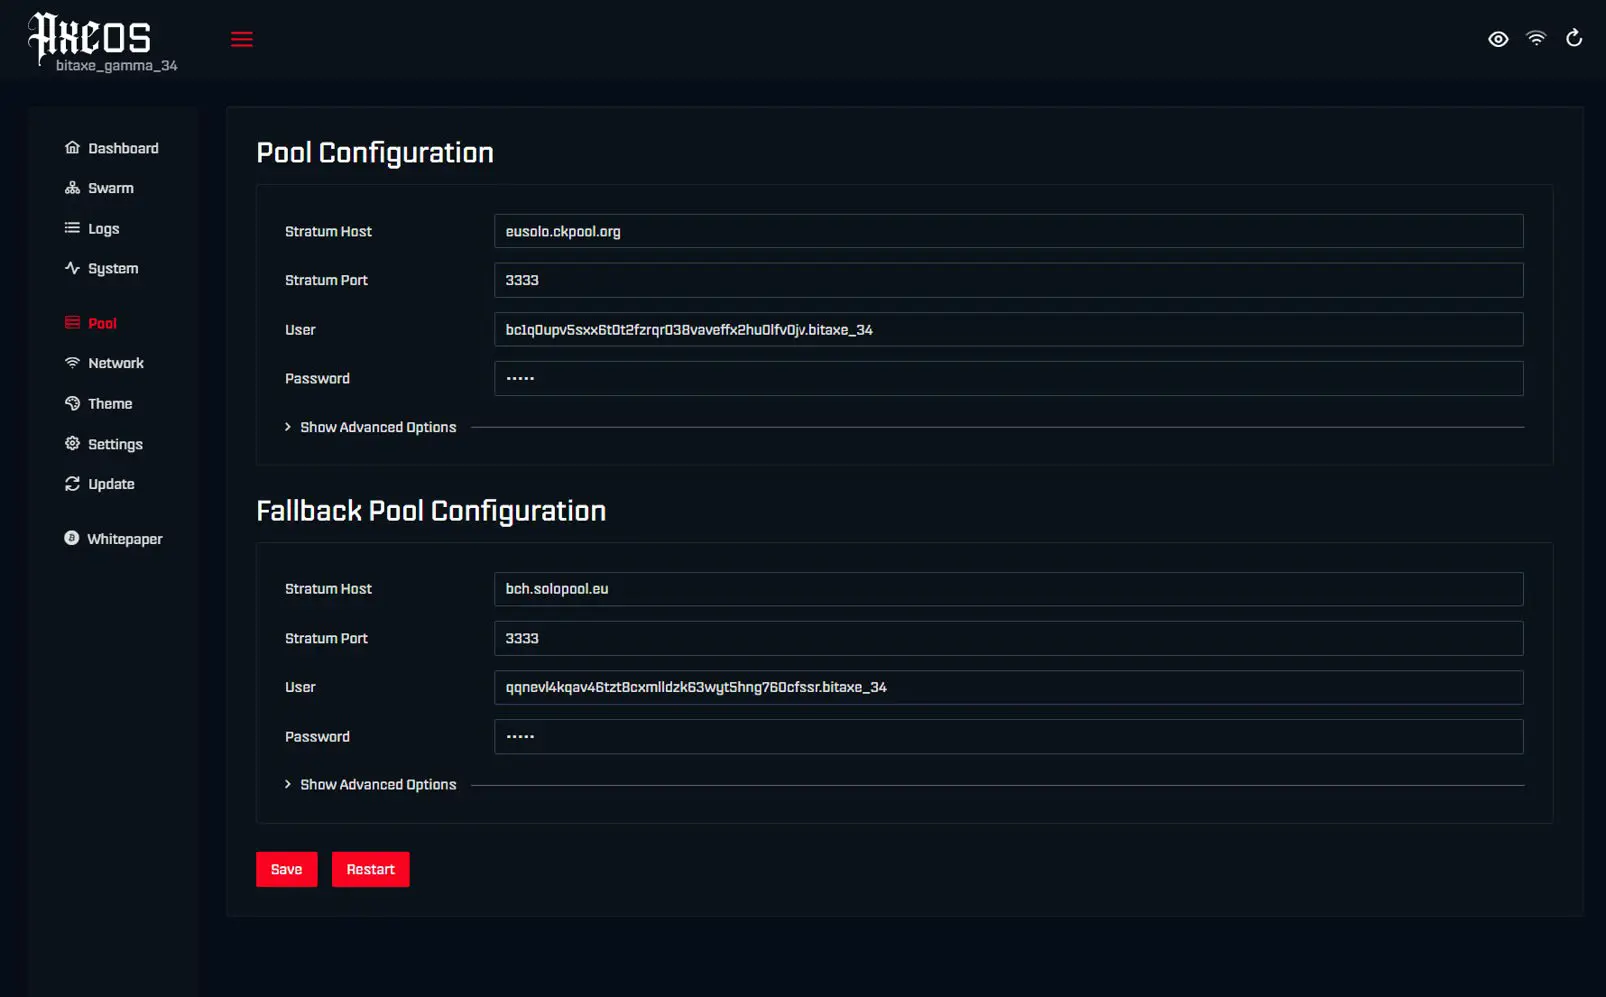Click the Logs list icon
This screenshot has width=1606, height=997.
(72, 228)
